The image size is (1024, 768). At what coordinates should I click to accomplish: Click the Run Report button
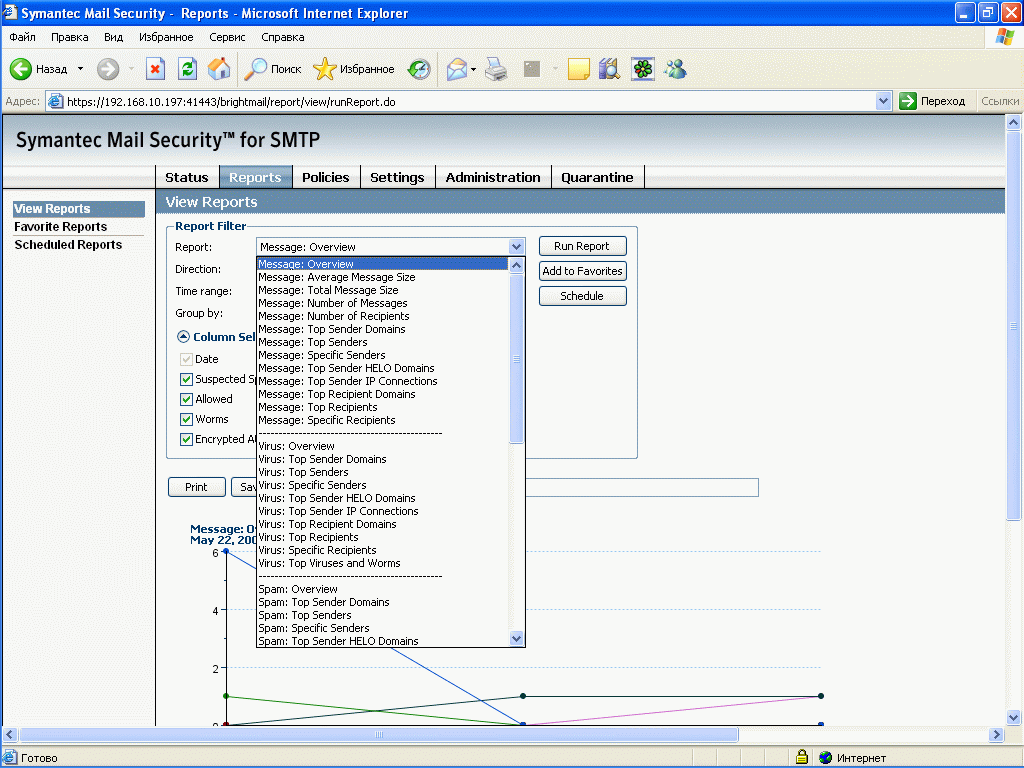click(x=582, y=246)
